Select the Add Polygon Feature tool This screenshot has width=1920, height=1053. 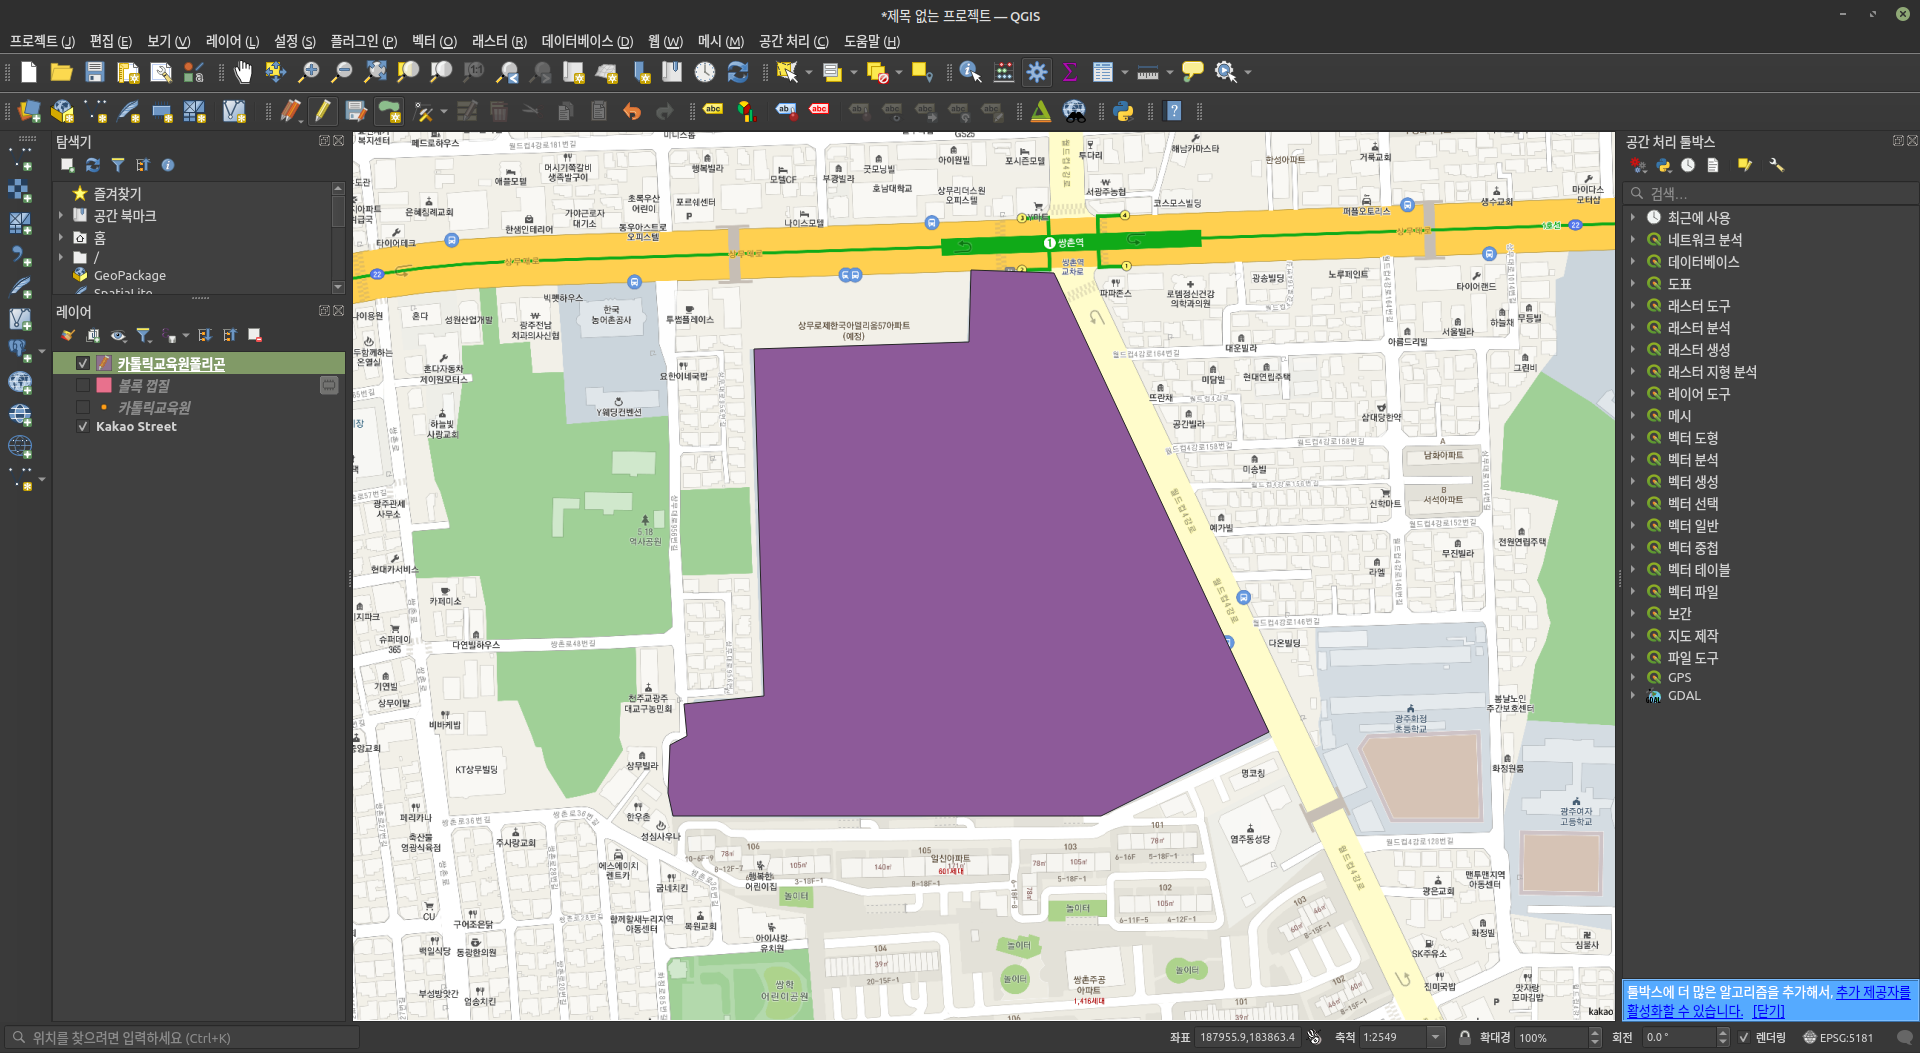389,111
